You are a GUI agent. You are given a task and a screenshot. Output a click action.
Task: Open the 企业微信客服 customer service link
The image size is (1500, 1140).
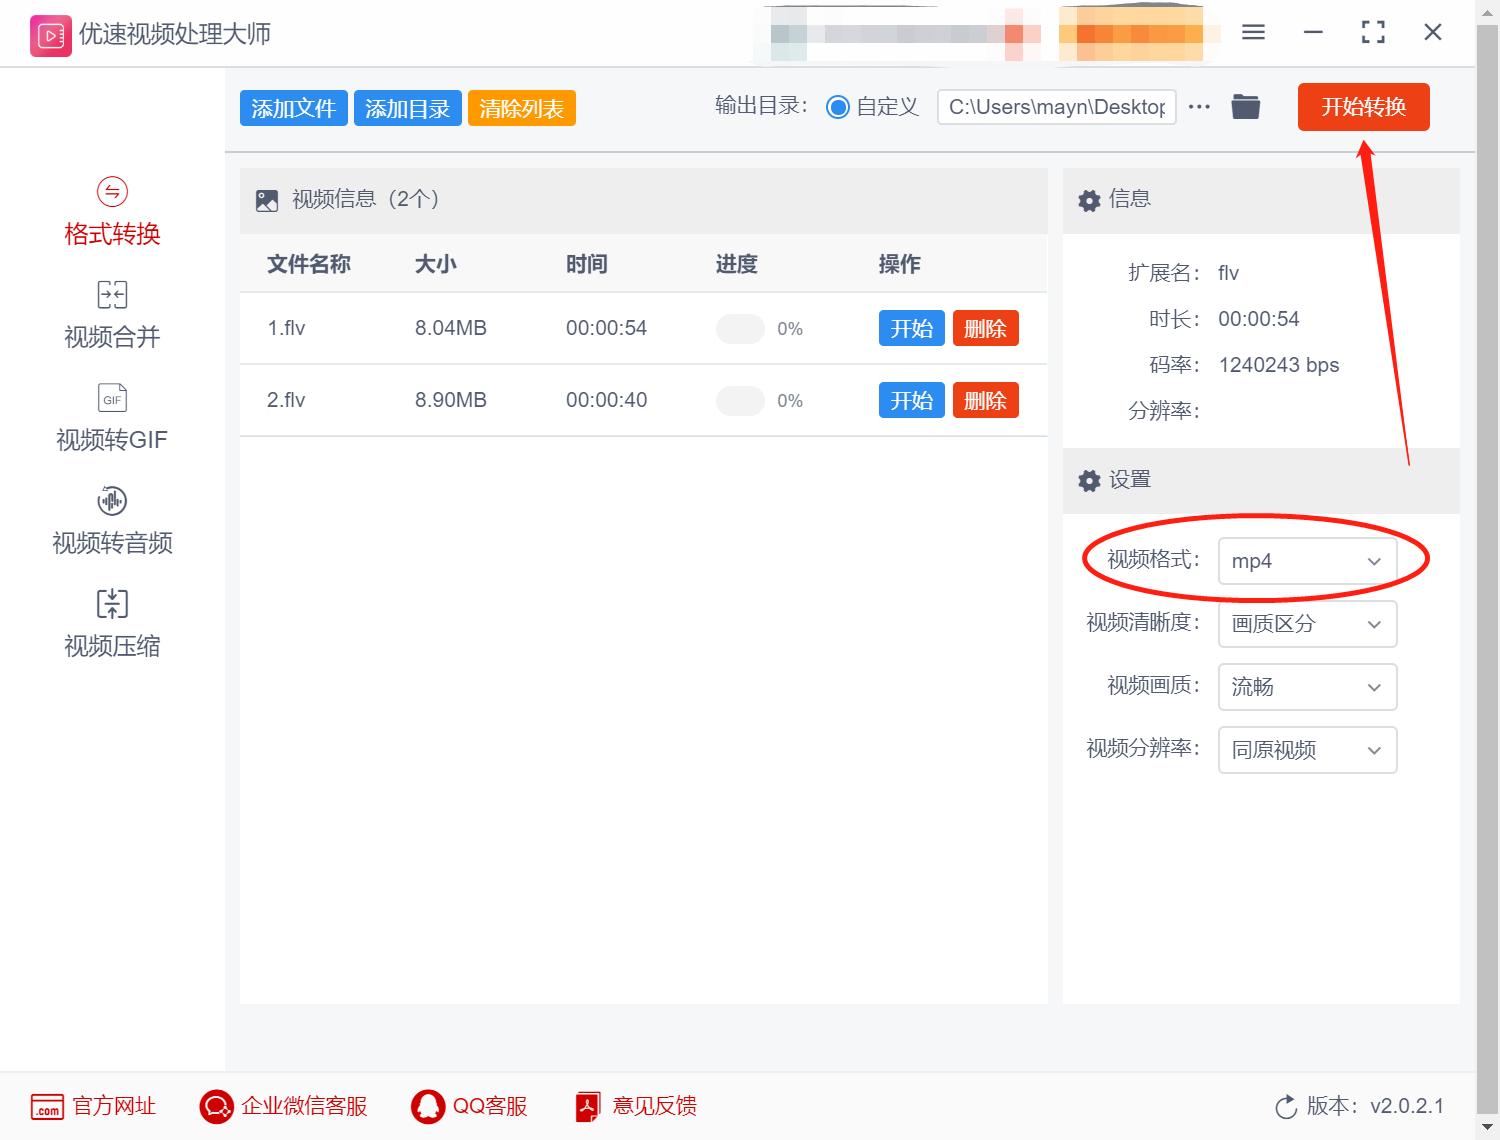[285, 1106]
